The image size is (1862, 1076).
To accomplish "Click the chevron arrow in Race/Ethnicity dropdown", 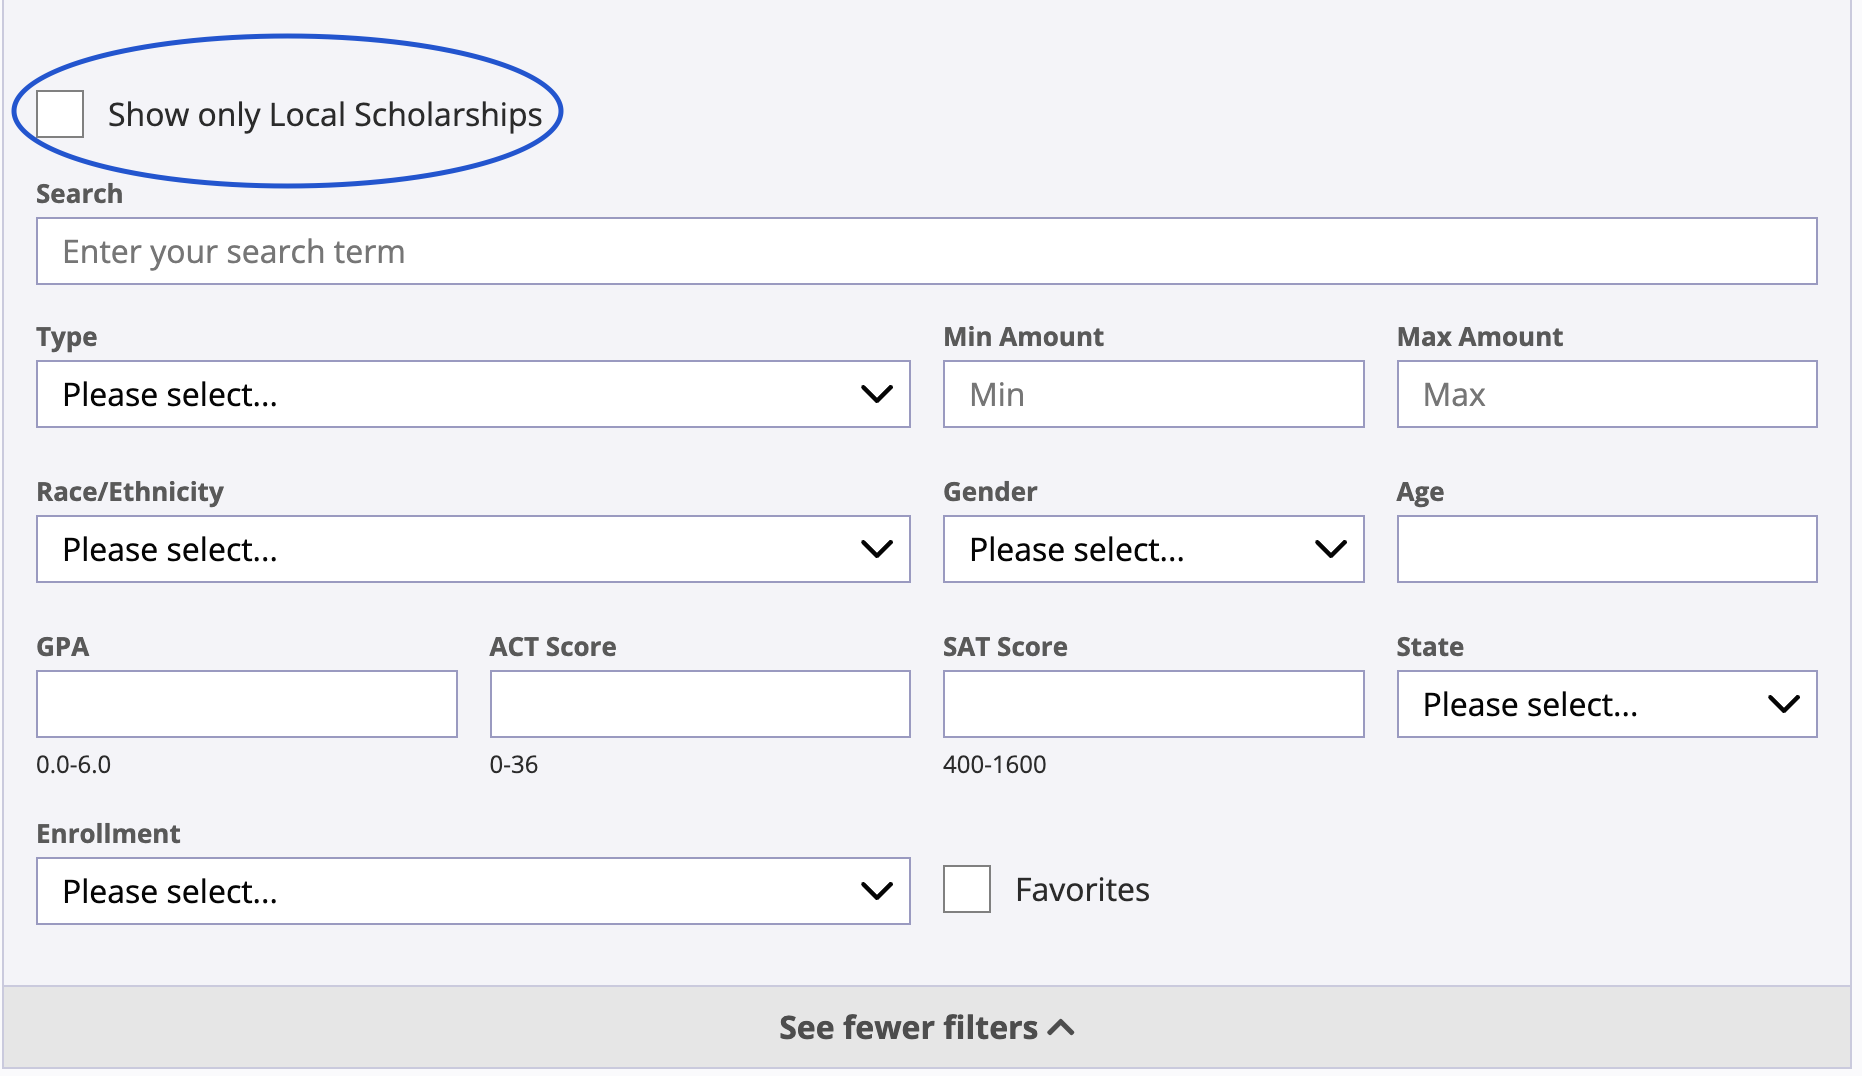I will point(876,549).
